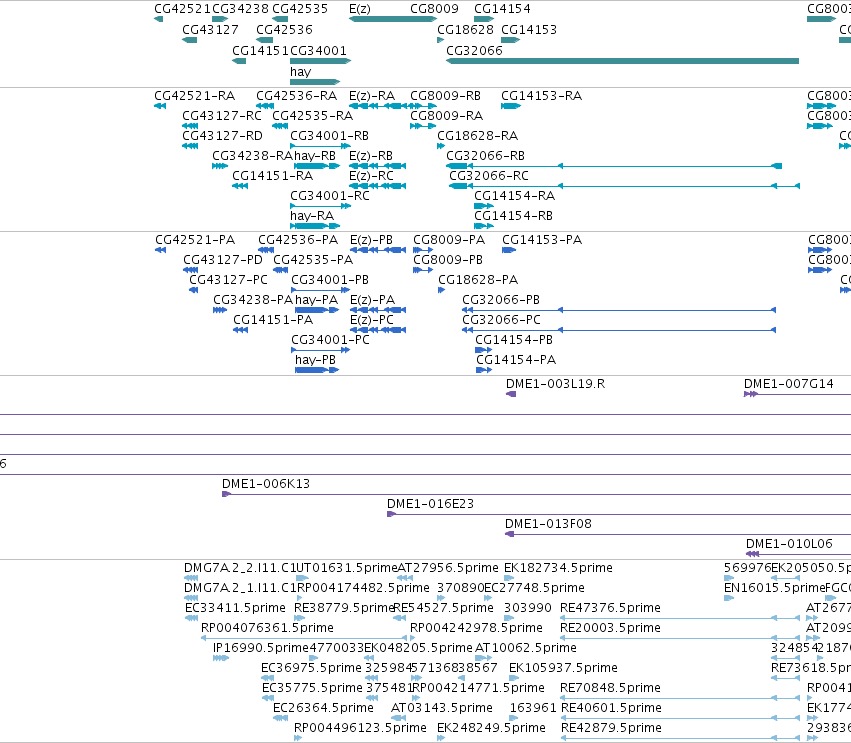Select EST EC33411.5prime

235,608
